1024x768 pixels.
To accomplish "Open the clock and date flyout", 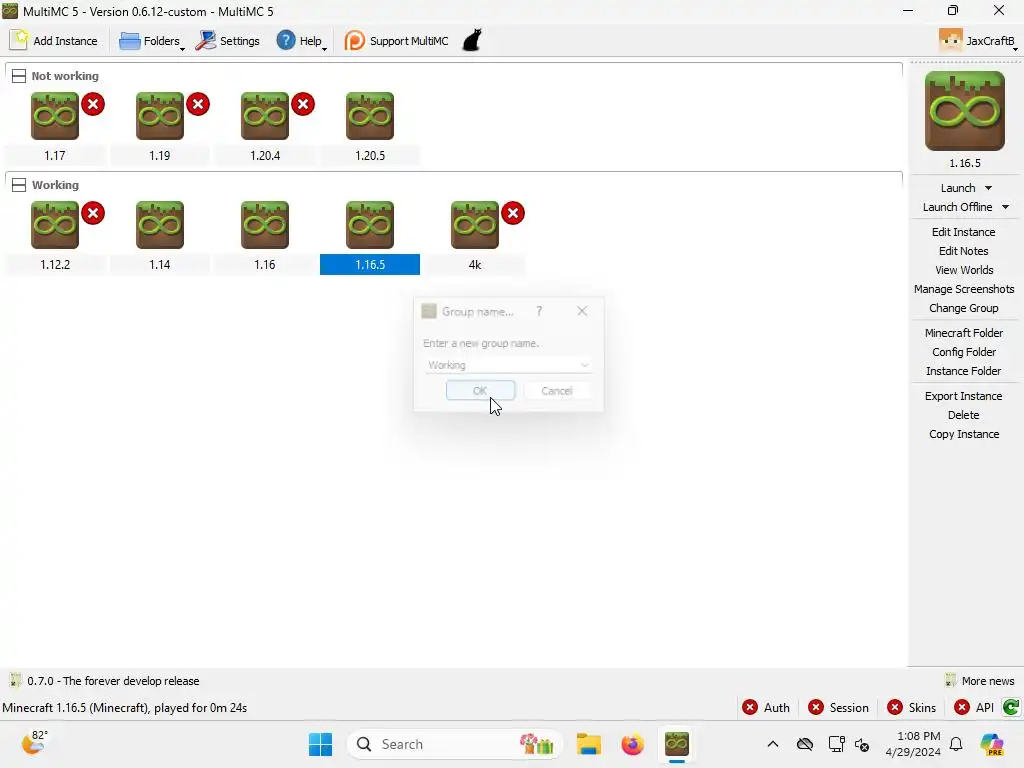I will [913, 744].
